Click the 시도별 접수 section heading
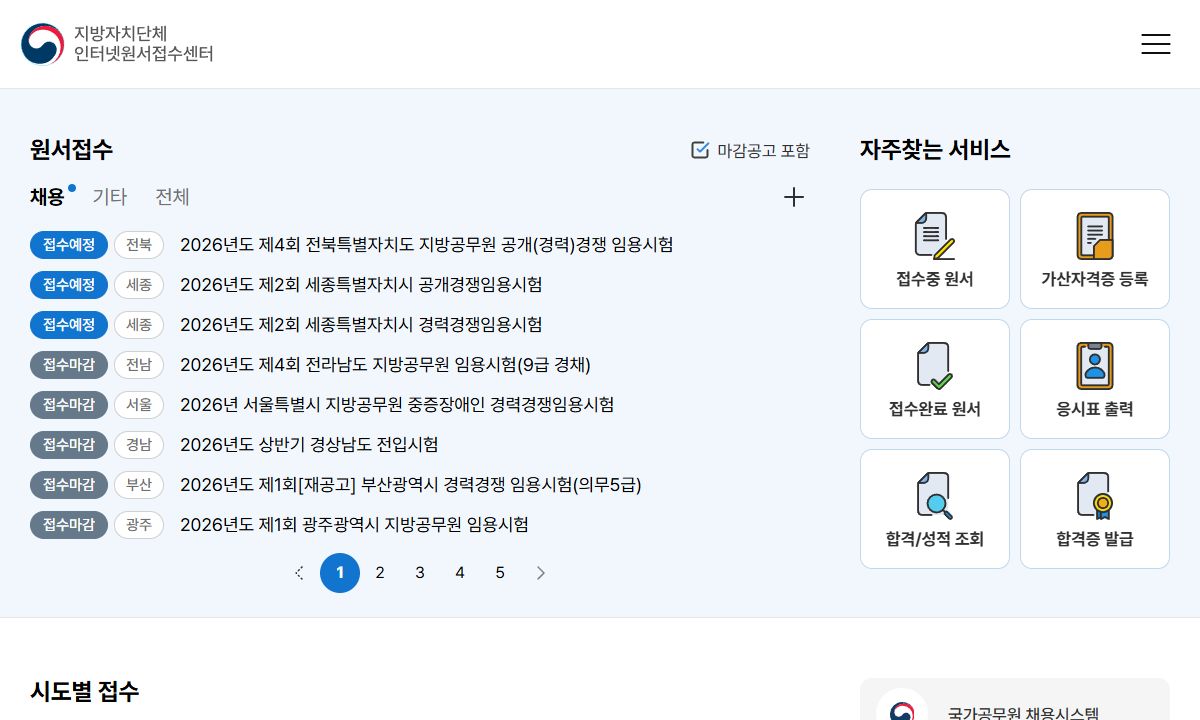This screenshot has width=1200, height=720. (x=85, y=691)
